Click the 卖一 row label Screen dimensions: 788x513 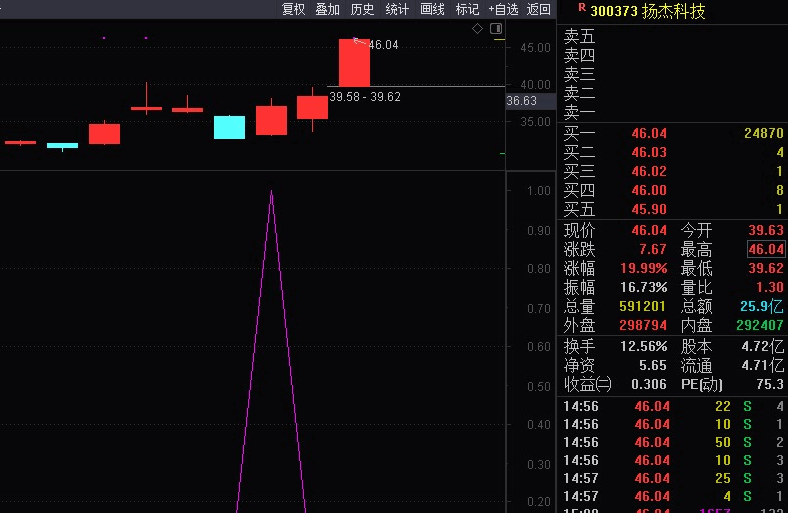(579, 113)
